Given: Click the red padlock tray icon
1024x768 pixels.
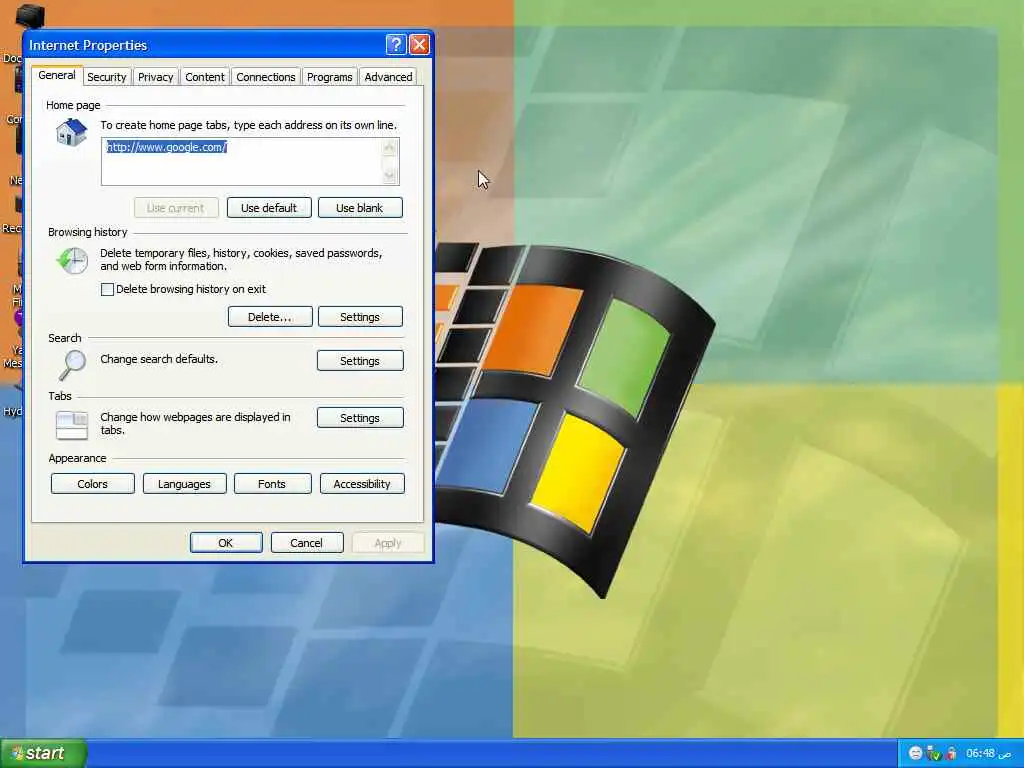Looking at the screenshot, I should [x=952, y=753].
